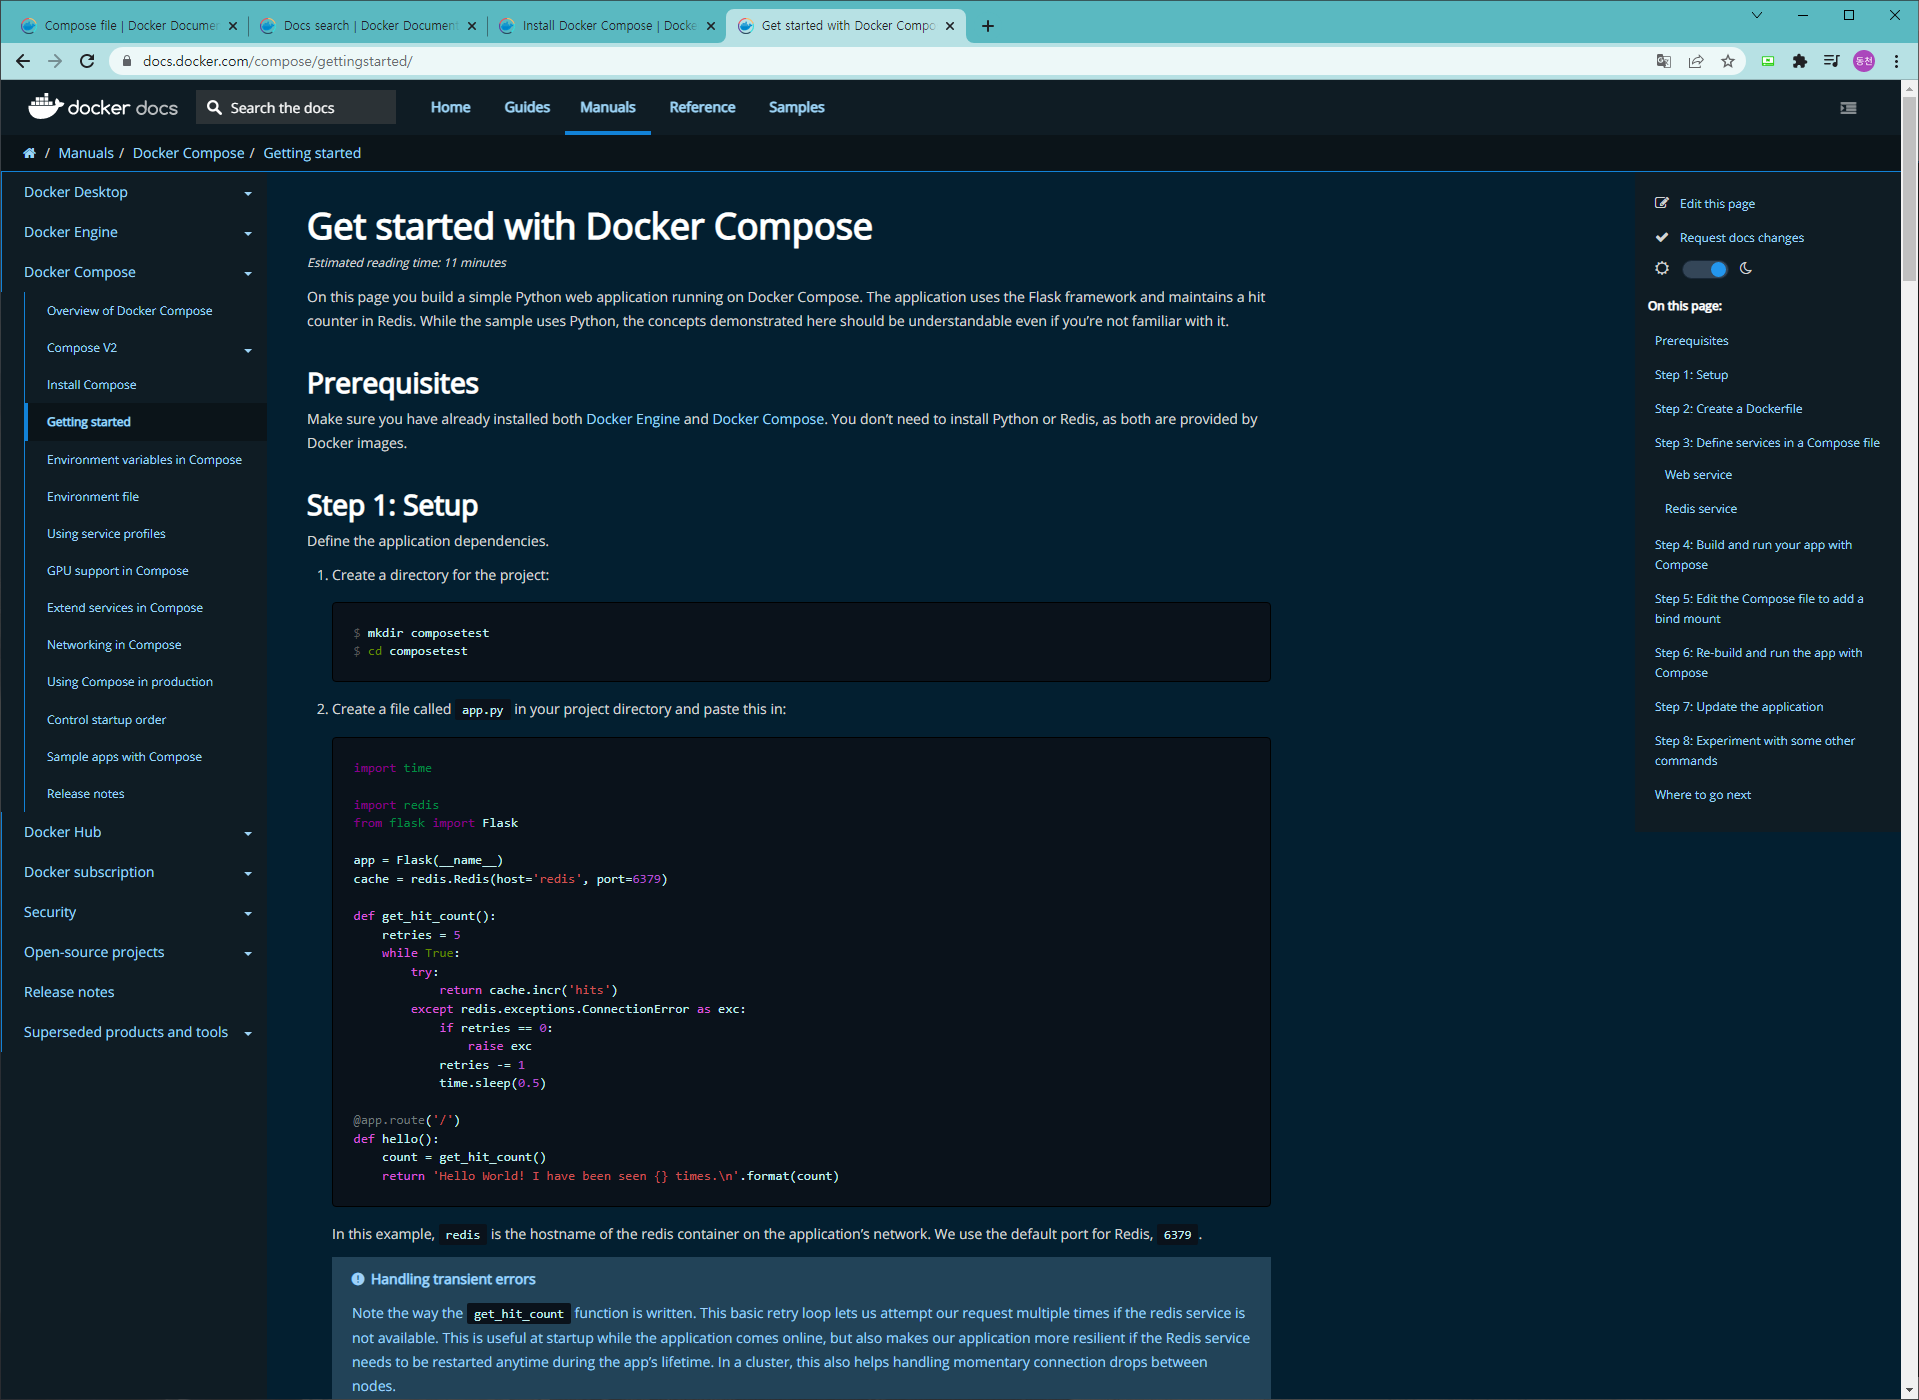Screen dimensions: 1919x1400
Task: Open Environment variables in Compose
Action: coord(144,460)
